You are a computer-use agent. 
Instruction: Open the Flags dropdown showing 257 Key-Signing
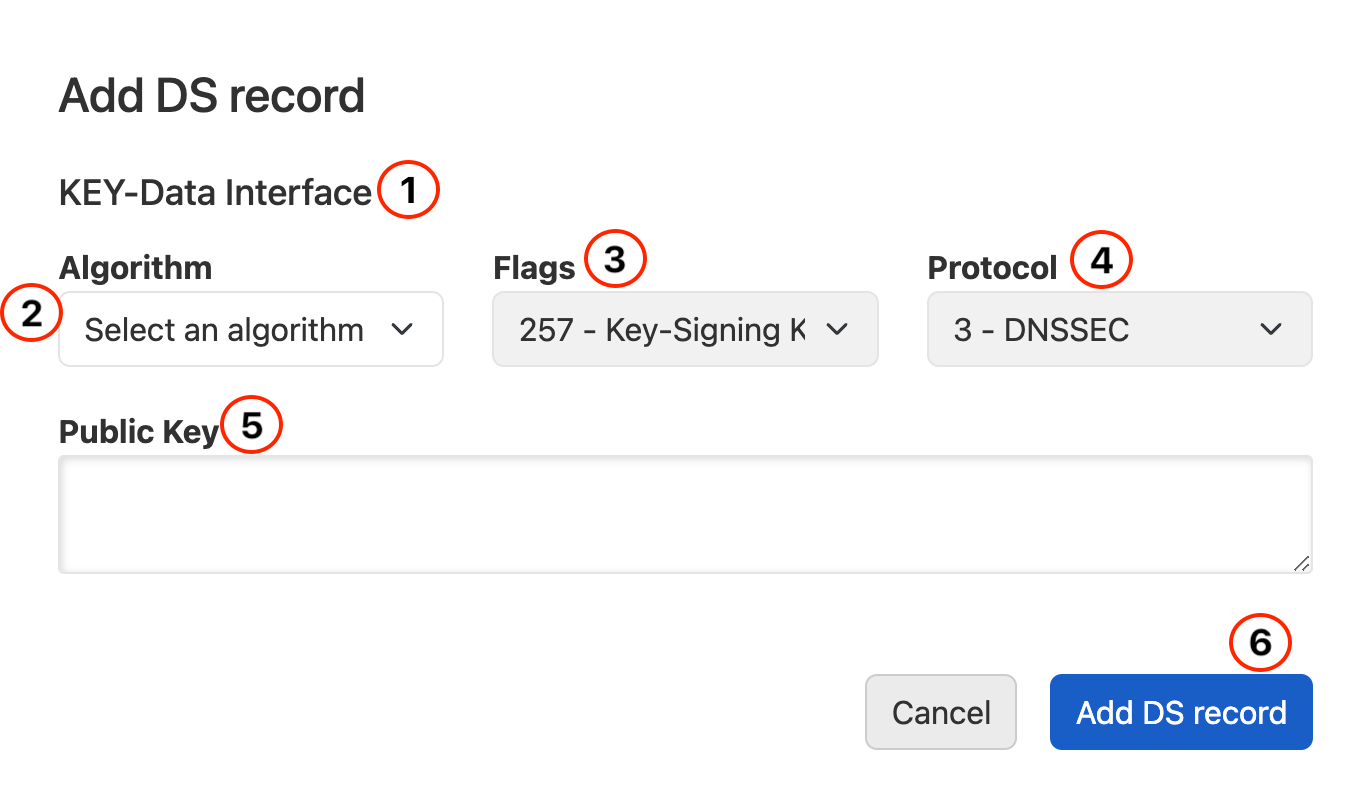coord(685,329)
